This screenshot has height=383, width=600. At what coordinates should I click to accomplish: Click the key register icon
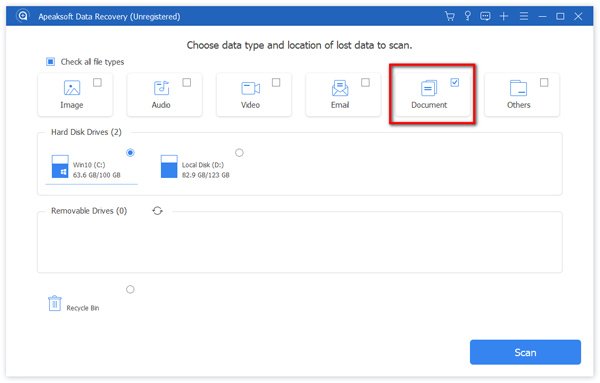[x=467, y=16]
